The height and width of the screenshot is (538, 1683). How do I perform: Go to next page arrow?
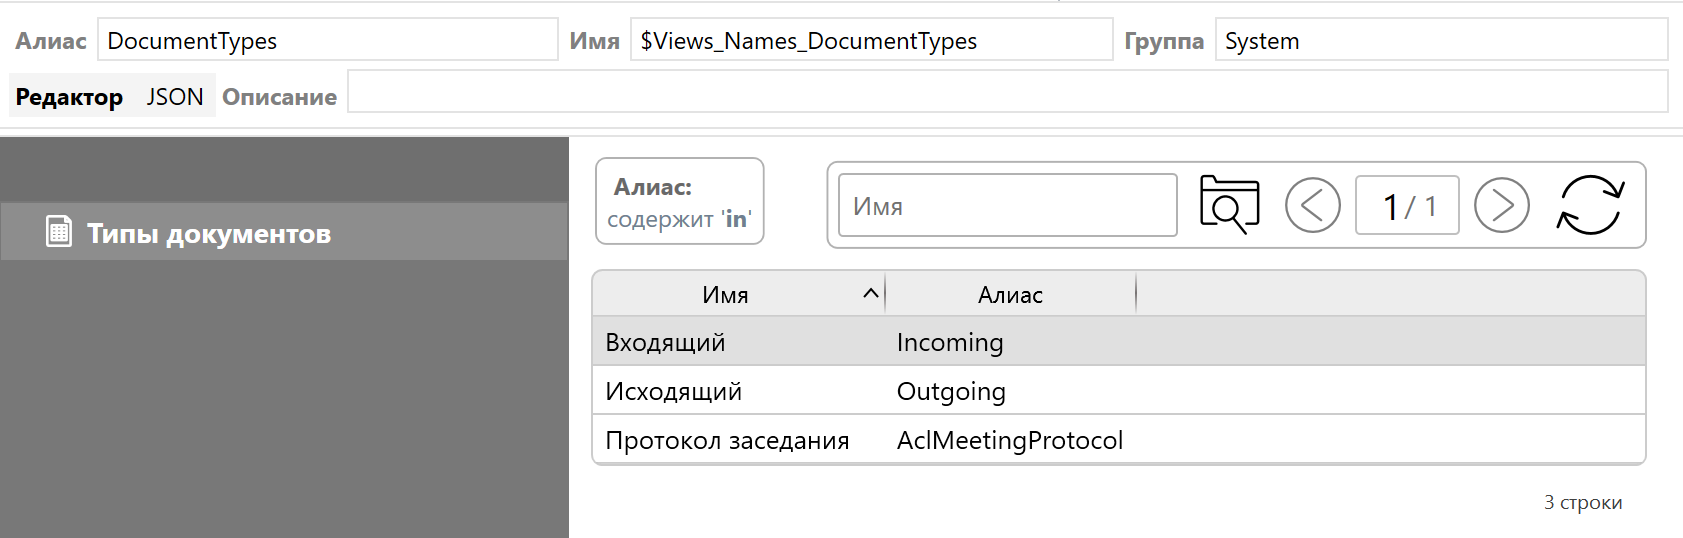(1501, 205)
